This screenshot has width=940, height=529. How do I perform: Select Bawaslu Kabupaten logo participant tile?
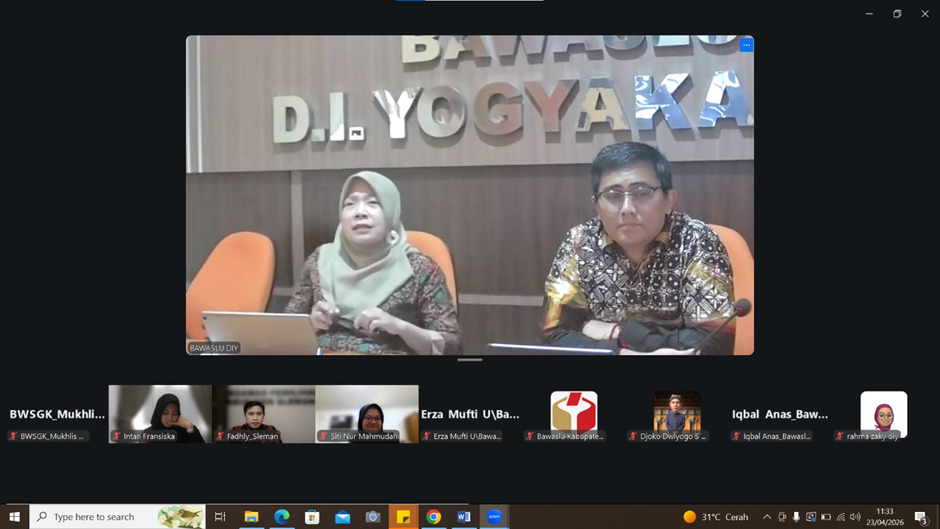[574, 412]
